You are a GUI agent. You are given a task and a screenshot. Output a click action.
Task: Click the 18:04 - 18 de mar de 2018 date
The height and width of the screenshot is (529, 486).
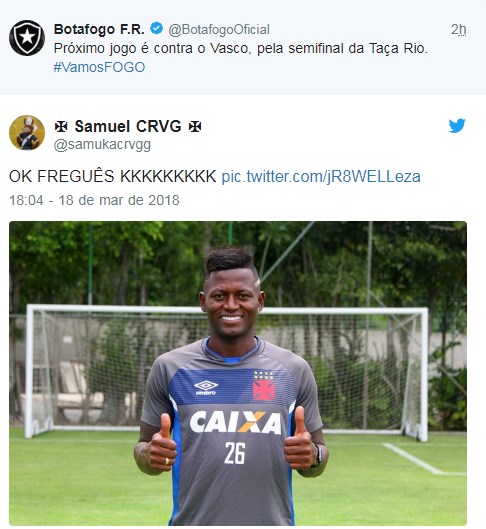[94, 200]
